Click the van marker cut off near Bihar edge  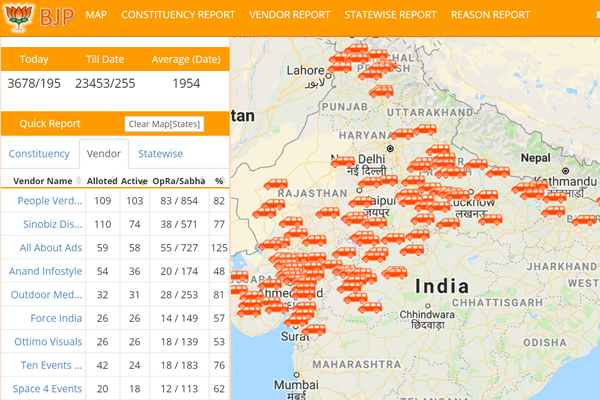click(x=584, y=220)
